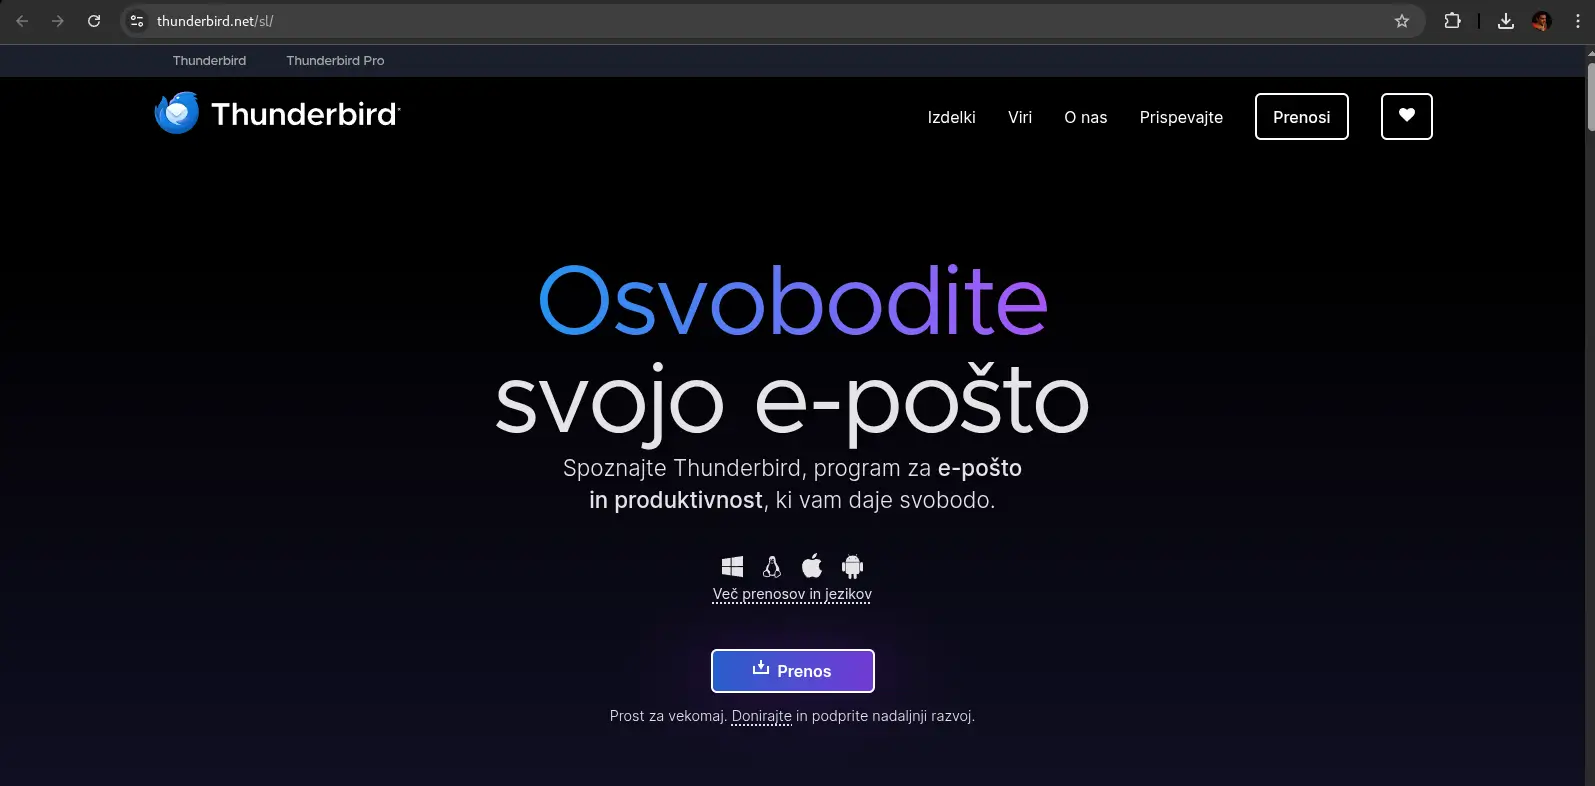Open Chrome three-dot menu
Screen dimensions: 1595x786
(1578, 21)
